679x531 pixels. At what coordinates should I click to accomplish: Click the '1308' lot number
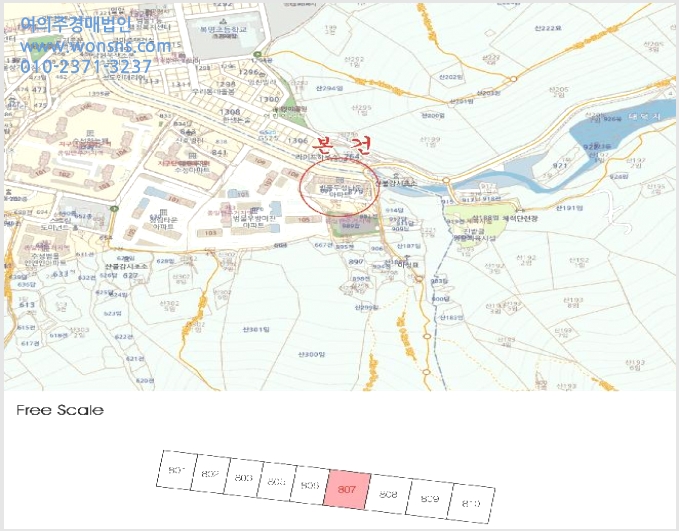pyautogui.click(x=230, y=112)
